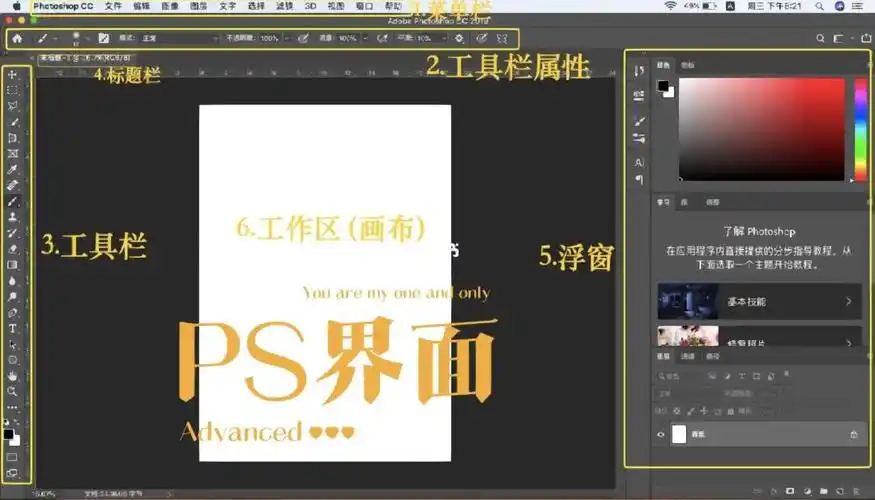Open the 文件 menu
The height and width of the screenshot is (500, 875).
pyautogui.click(x=113, y=6)
